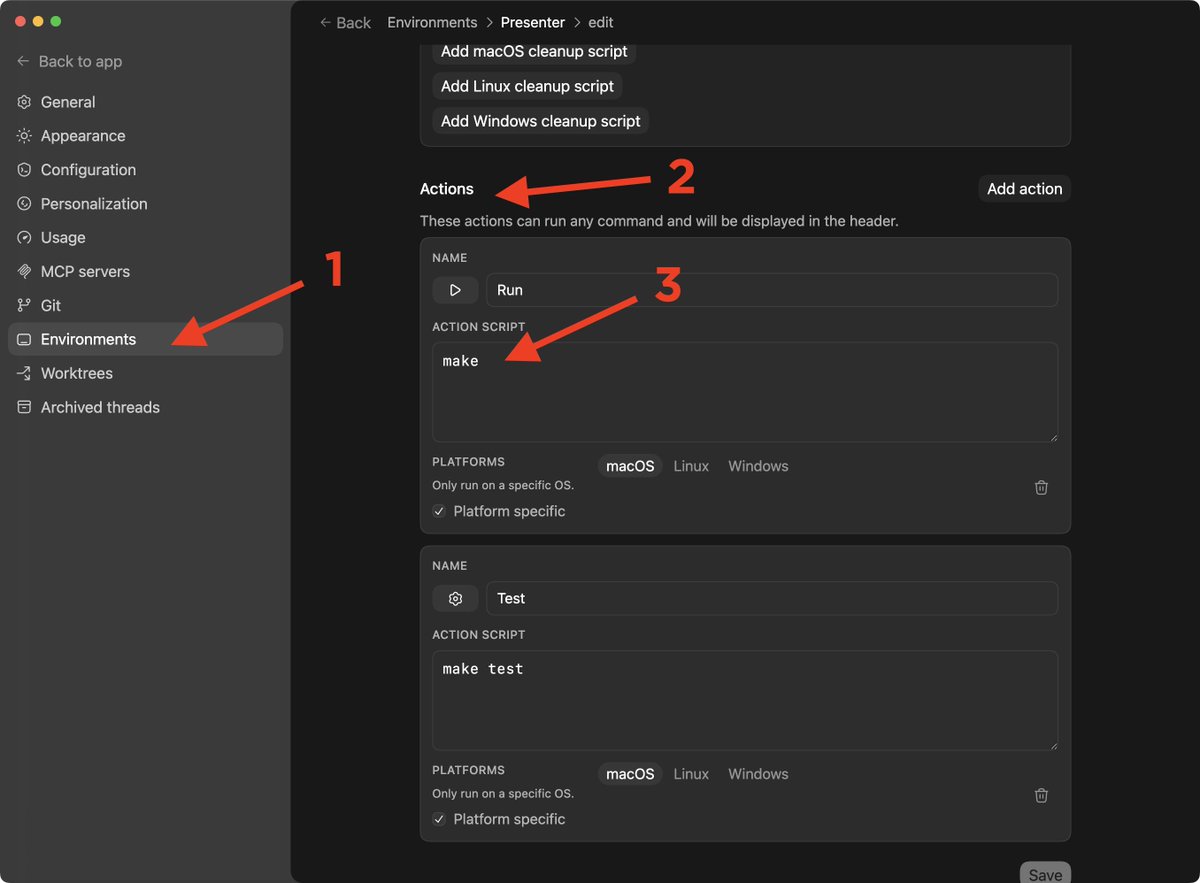Uncheck Platform specific for Test action

pos(439,819)
